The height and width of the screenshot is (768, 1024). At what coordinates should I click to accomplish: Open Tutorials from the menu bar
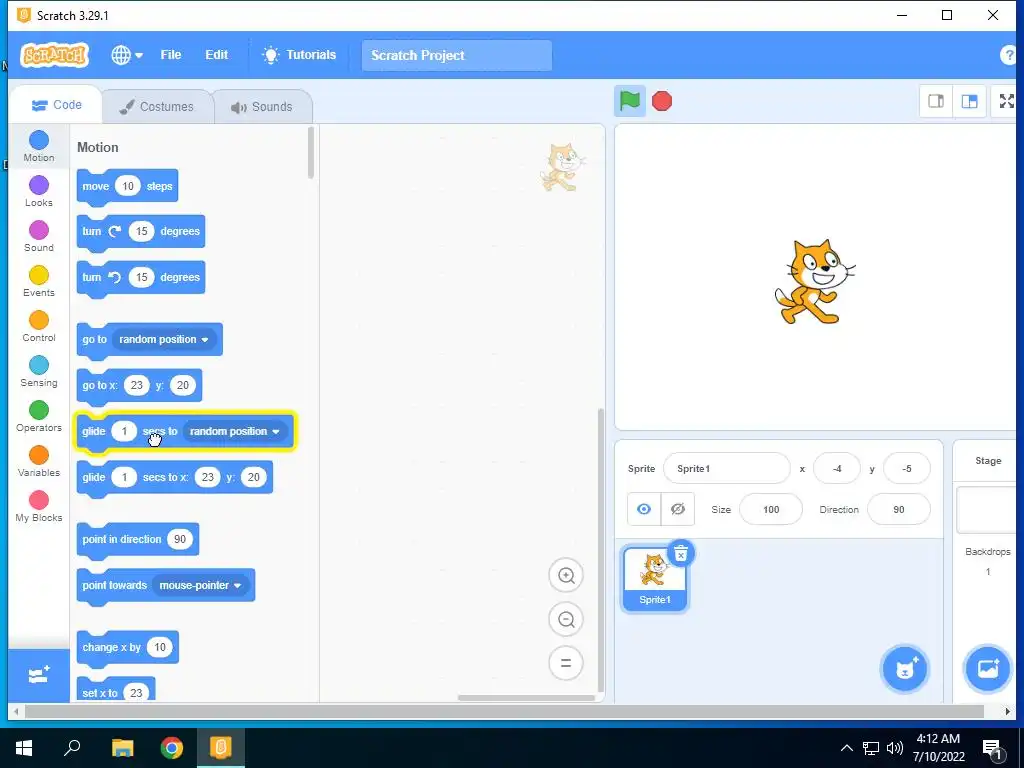pyautogui.click(x=299, y=55)
